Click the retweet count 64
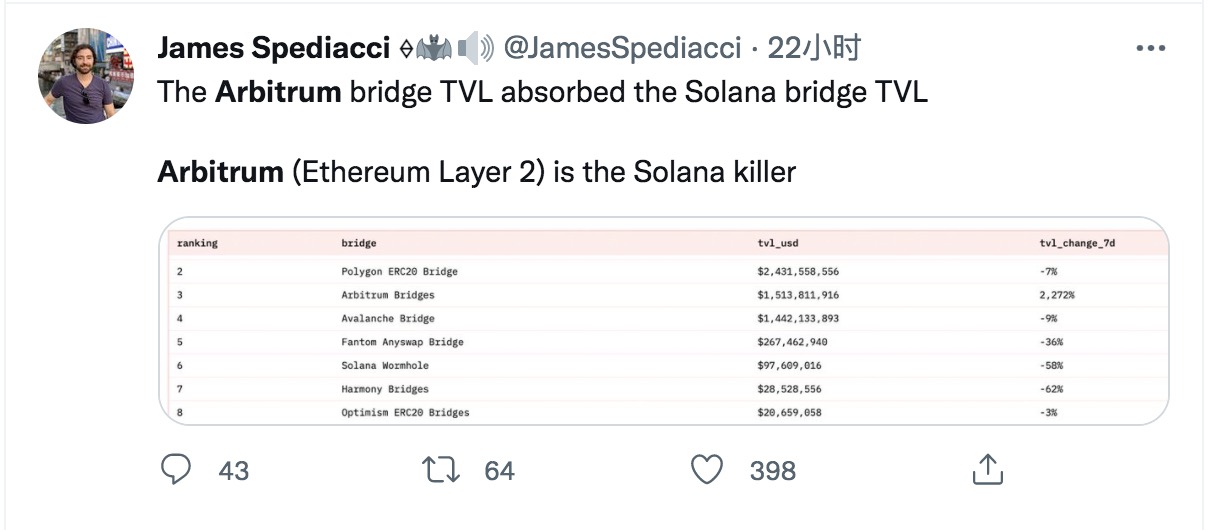 499,470
